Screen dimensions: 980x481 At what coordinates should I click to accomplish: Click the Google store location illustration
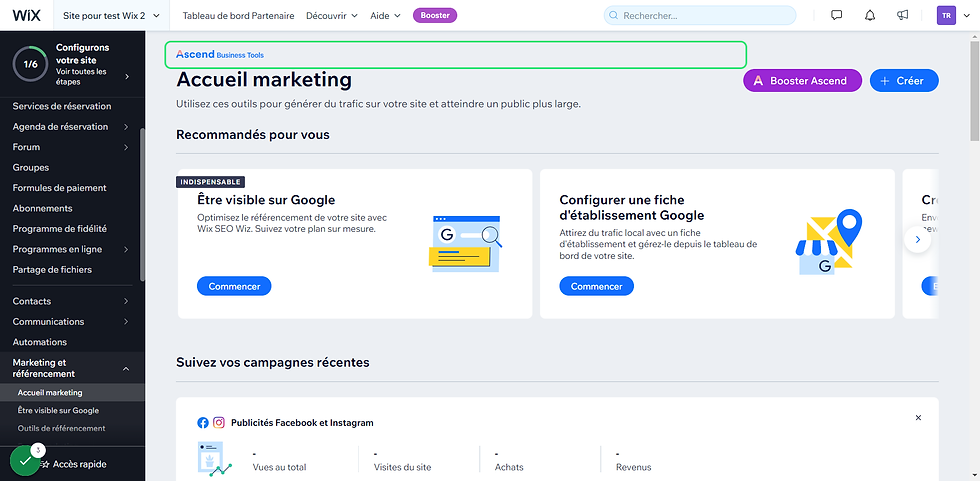(x=829, y=242)
